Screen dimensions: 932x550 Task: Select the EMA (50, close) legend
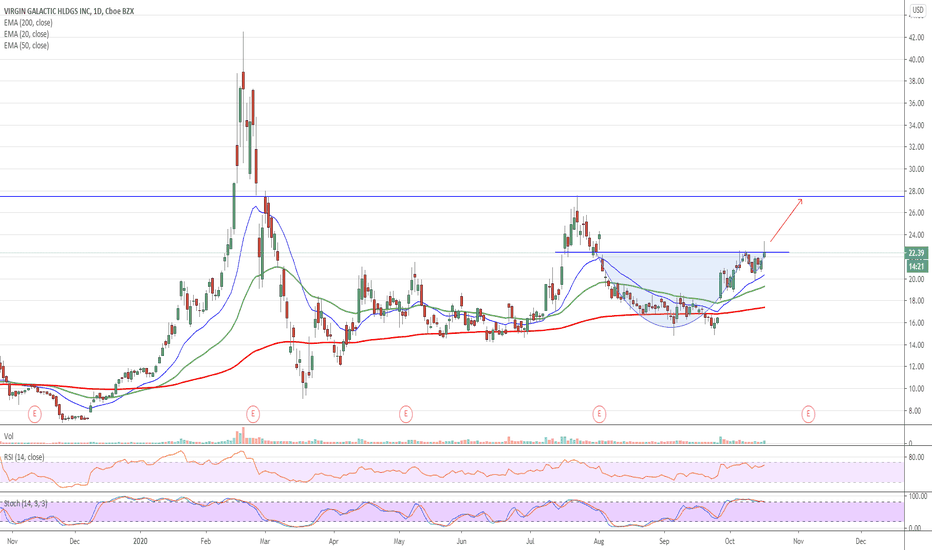pos(26,45)
